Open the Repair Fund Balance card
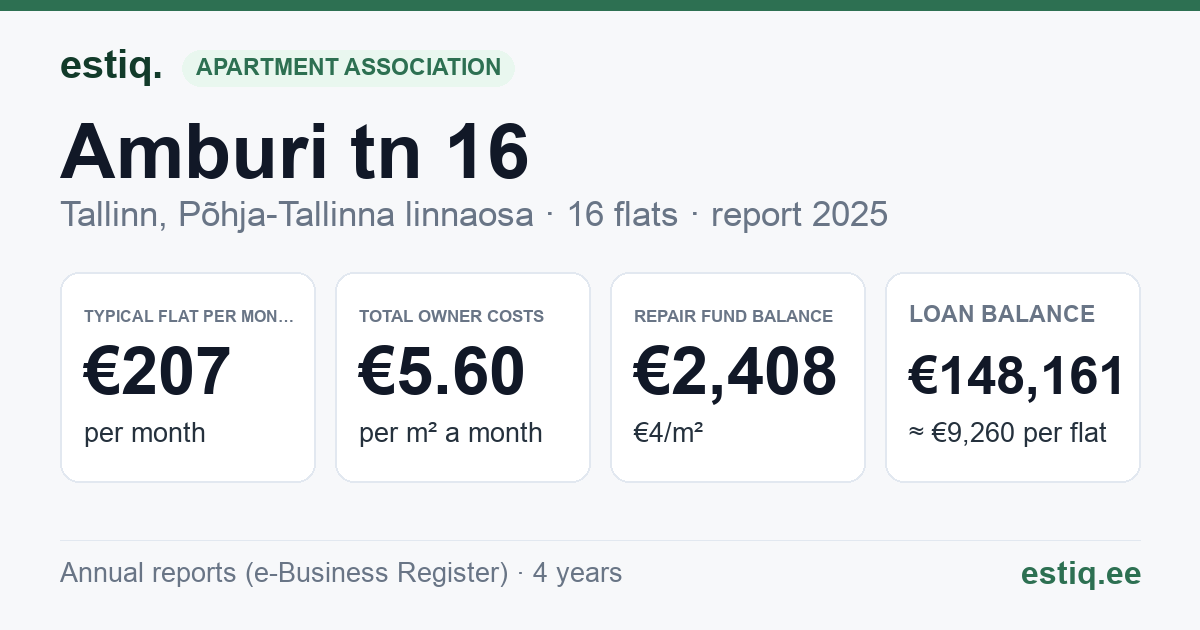Viewport: 1200px width, 630px height. click(738, 377)
